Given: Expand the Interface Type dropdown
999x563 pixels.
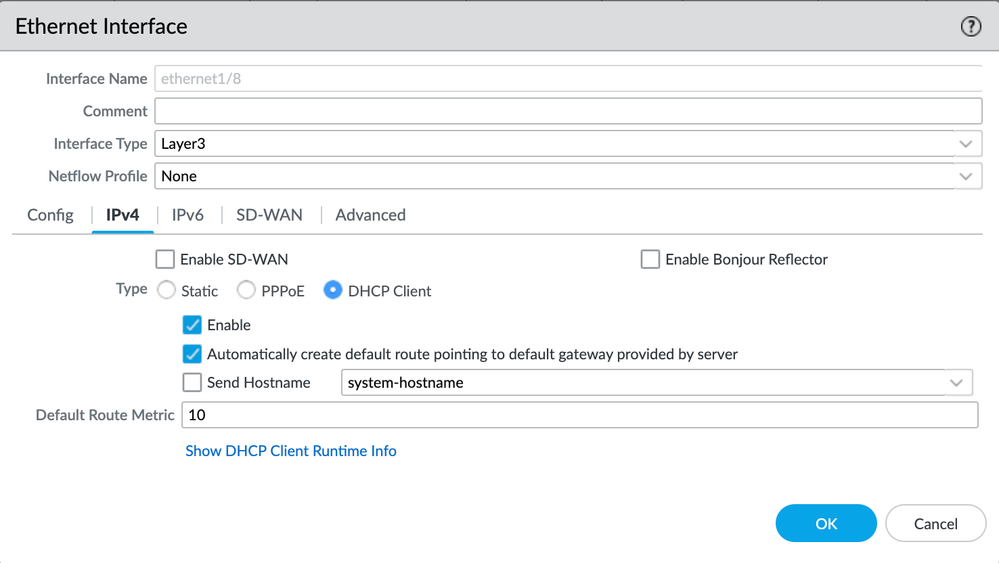Looking at the screenshot, I should tap(964, 144).
